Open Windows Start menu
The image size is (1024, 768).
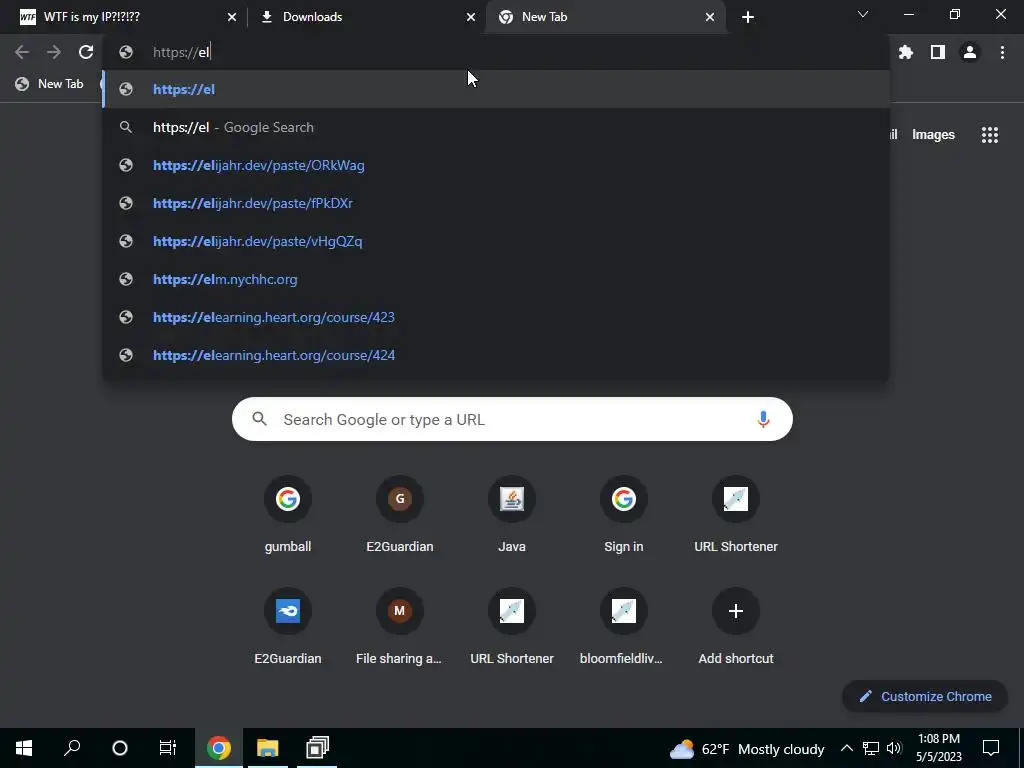(x=24, y=748)
